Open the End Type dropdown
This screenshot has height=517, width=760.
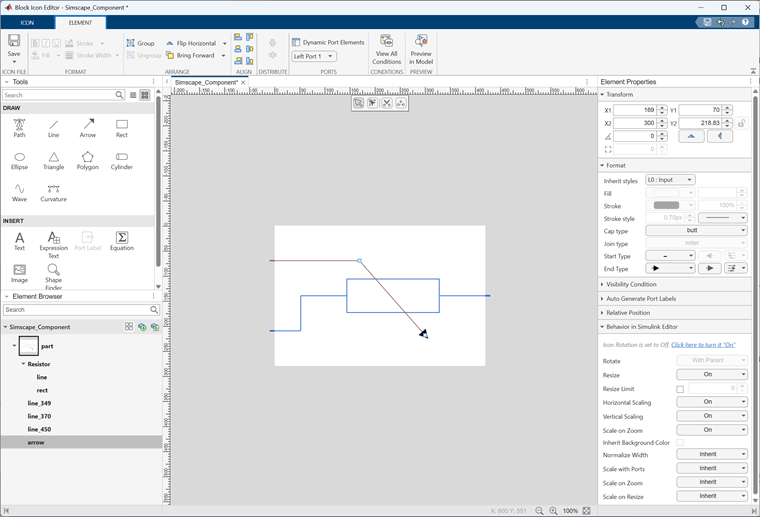(x=670, y=268)
